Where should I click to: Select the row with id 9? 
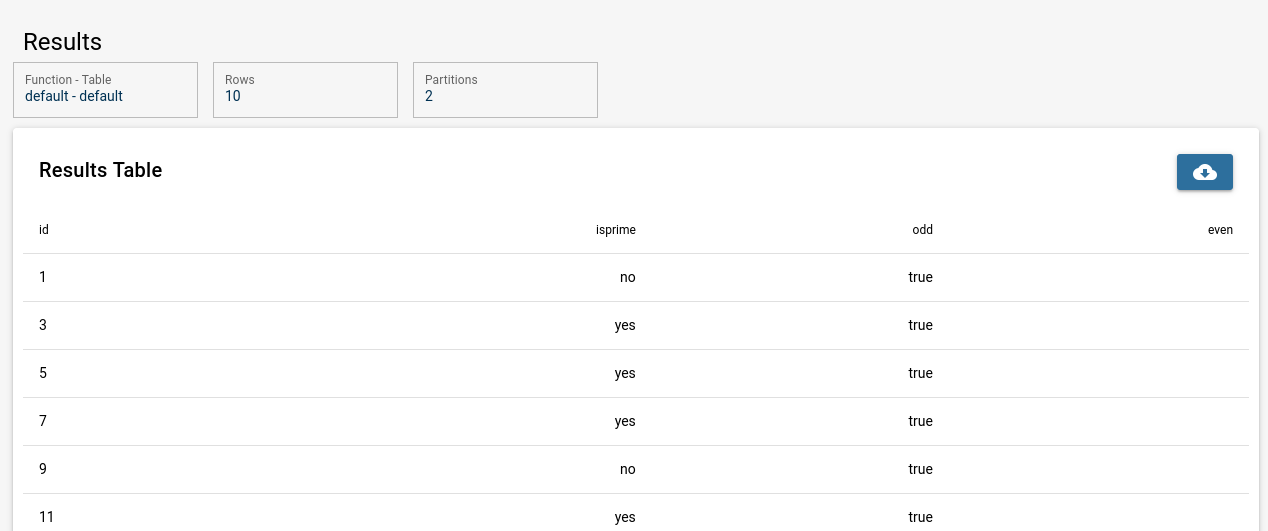tap(636, 469)
